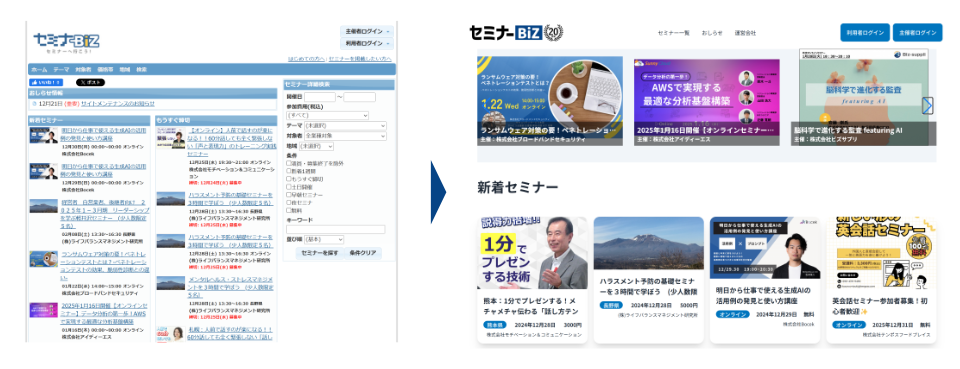Open the 主催者ログイン dropdown on the old site
This screenshot has height=369, width=960.
367,31
